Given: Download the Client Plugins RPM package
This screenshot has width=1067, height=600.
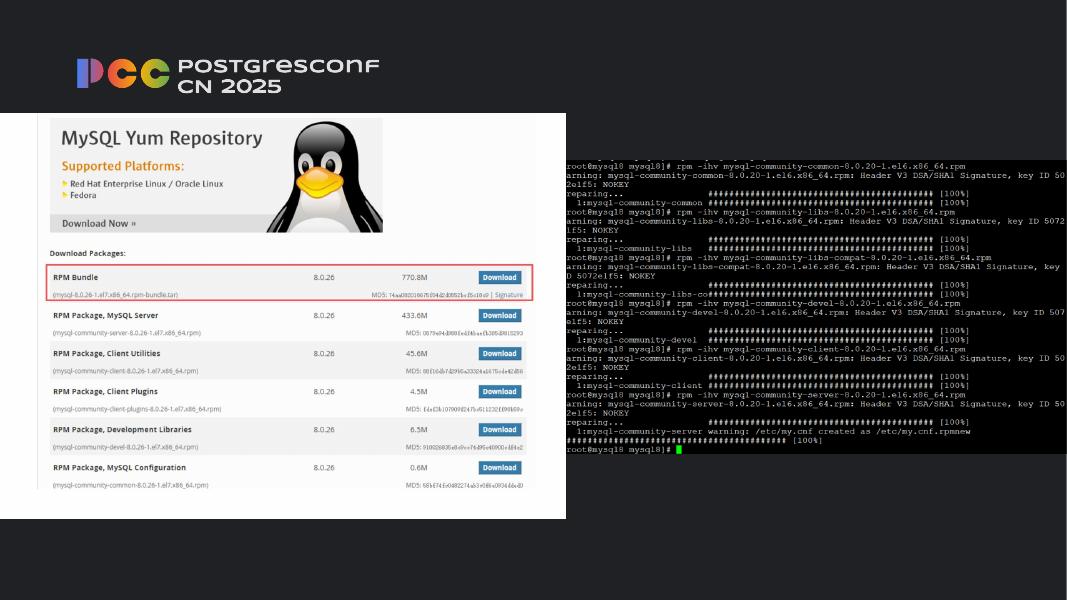Looking at the screenshot, I should [x=499, y=392].
